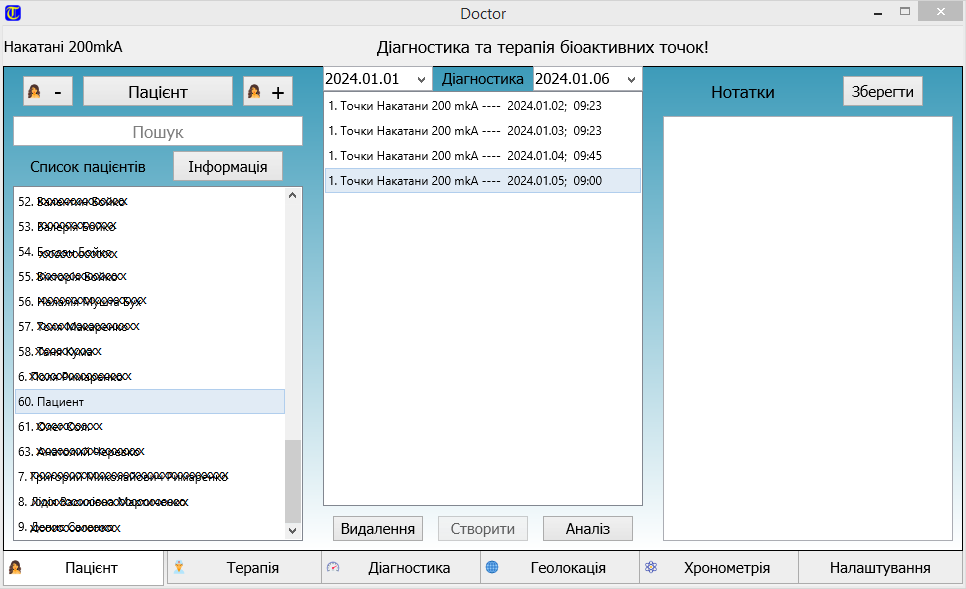Go to the Геолокація tab
The width and height of the screenshot is (966, 589).
pyautogui.click(x=559, y=568)
